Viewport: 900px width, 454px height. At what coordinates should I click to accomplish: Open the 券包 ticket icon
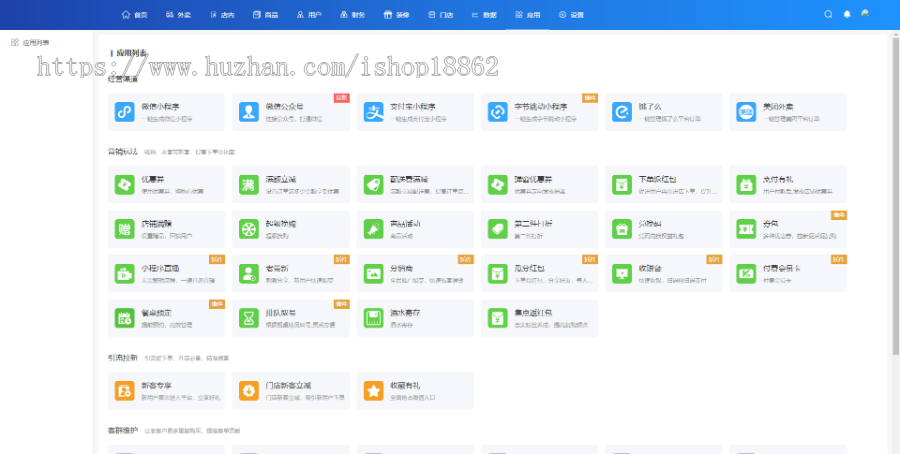tap(746, 229)
